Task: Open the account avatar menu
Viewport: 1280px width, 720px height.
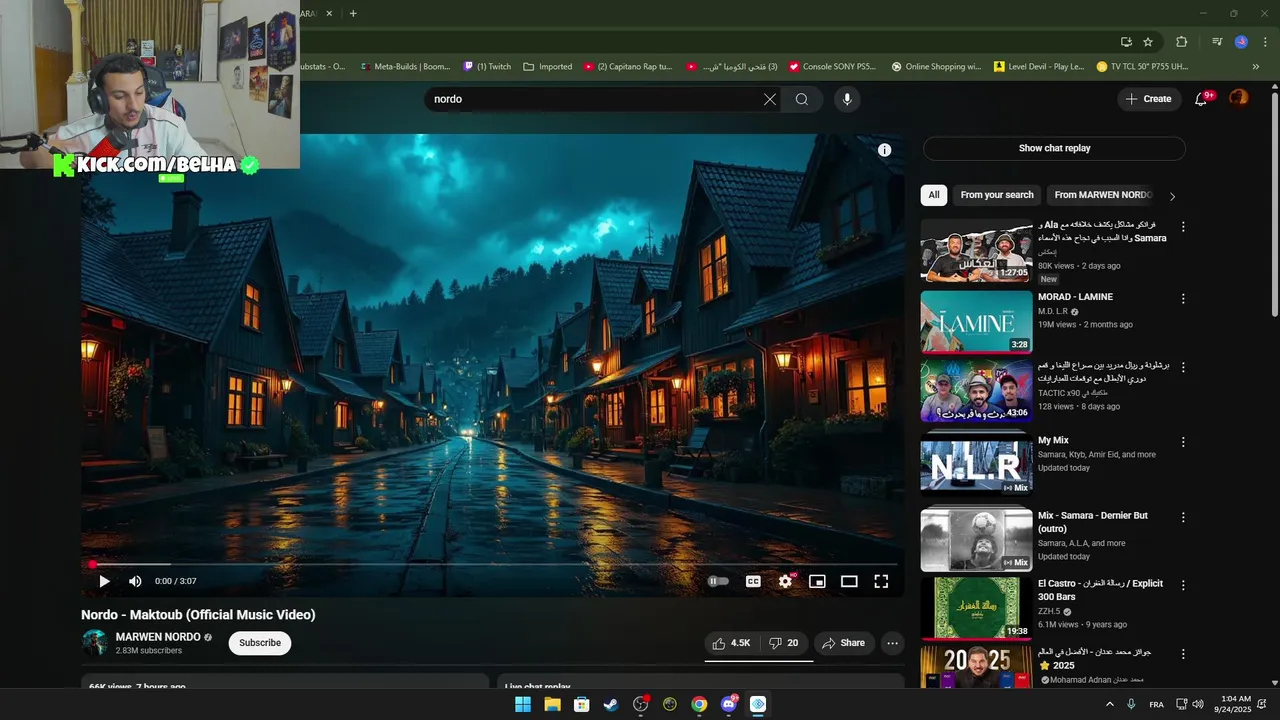Action: [1239, 98]
